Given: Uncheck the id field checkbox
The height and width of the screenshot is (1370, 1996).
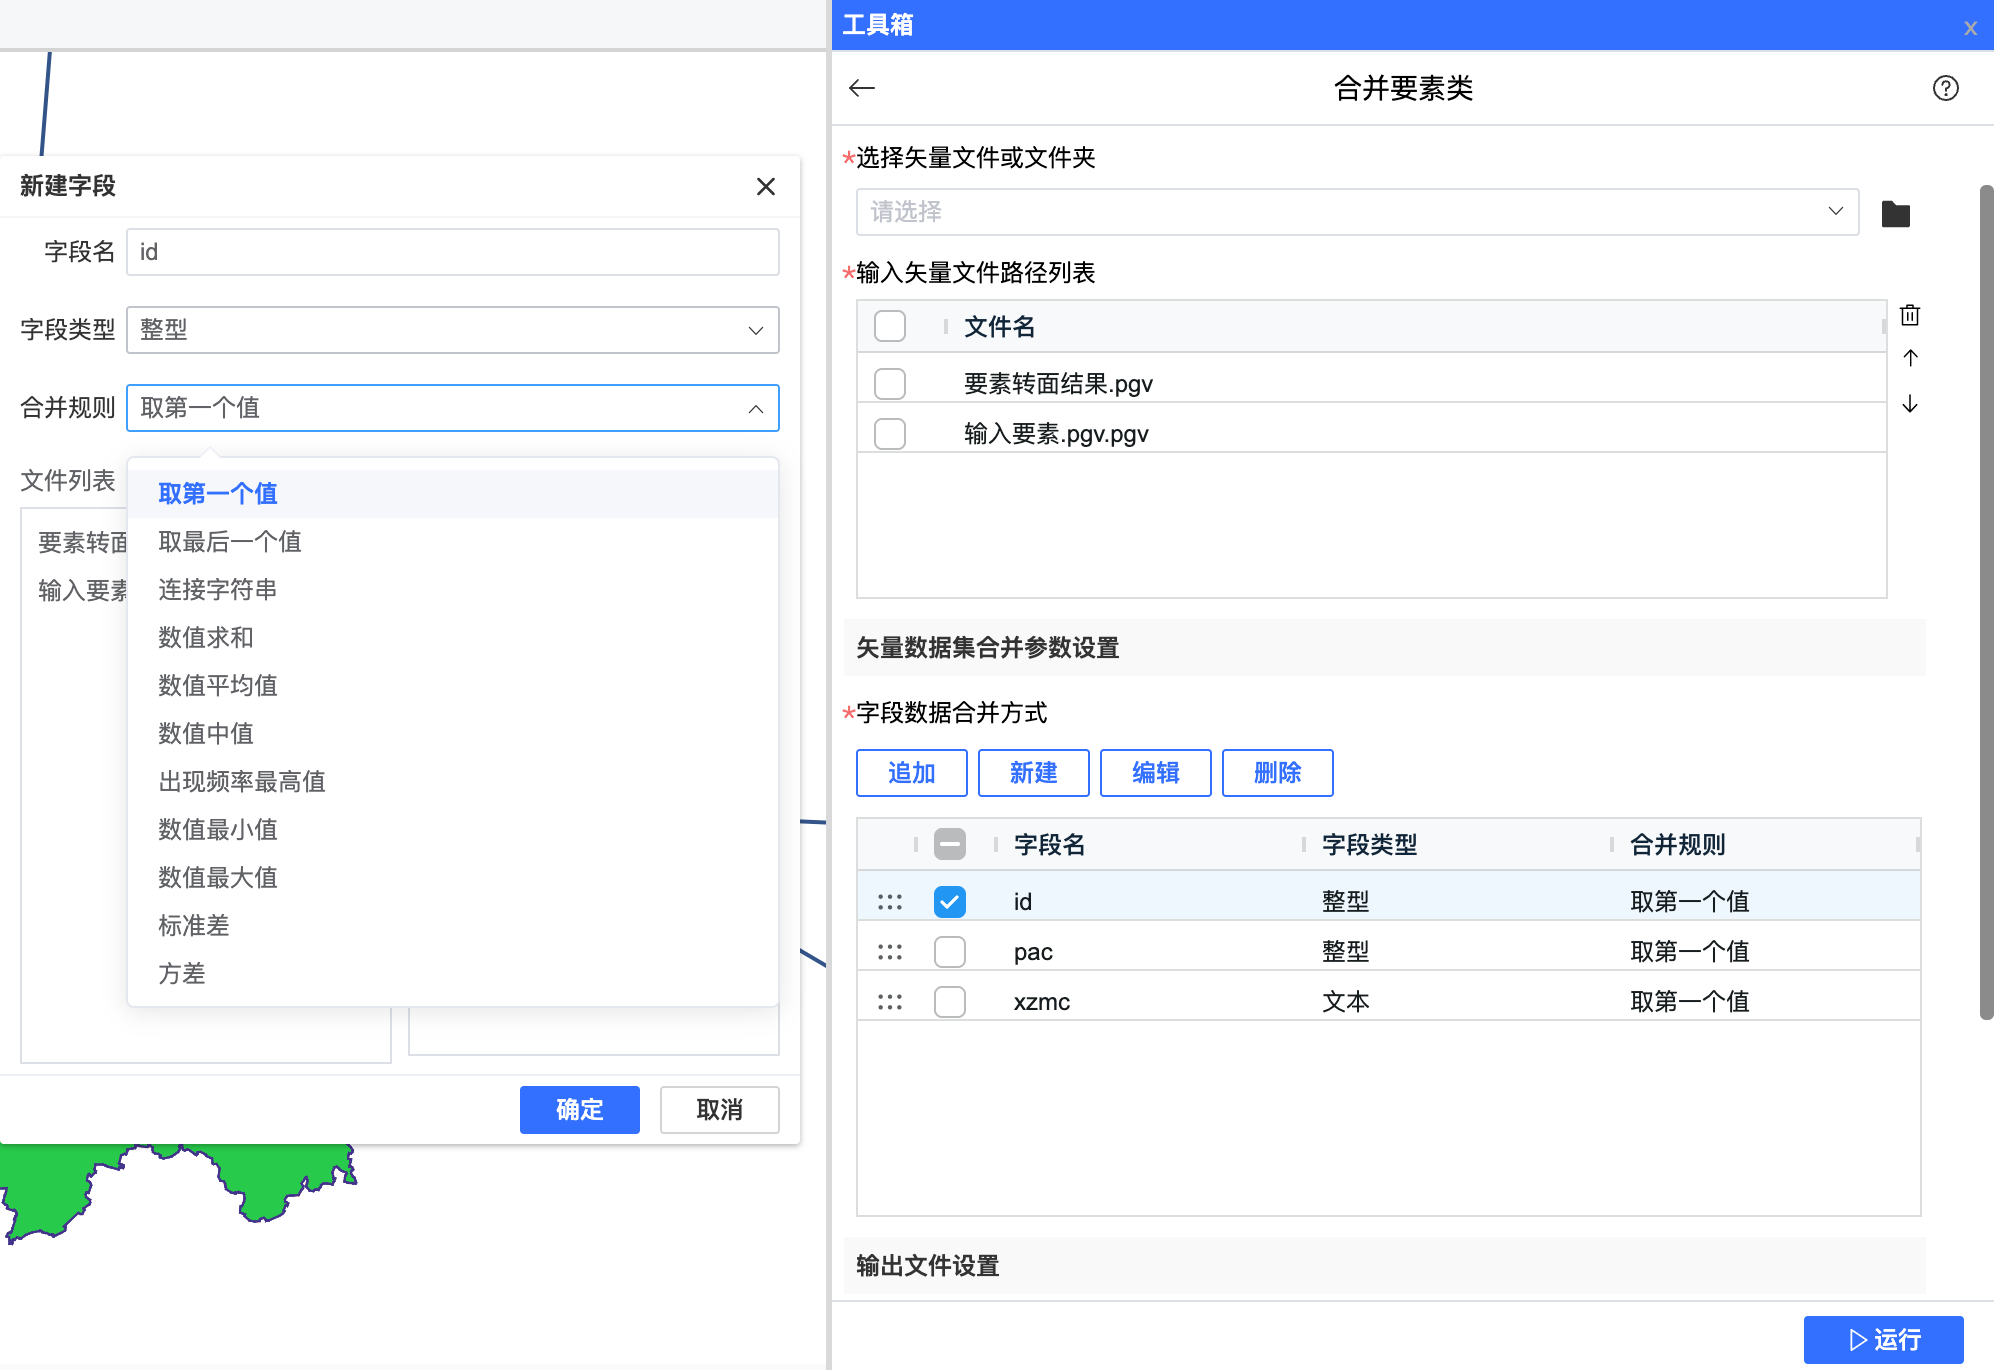Looking at the screenshot, I should (950, 902).
